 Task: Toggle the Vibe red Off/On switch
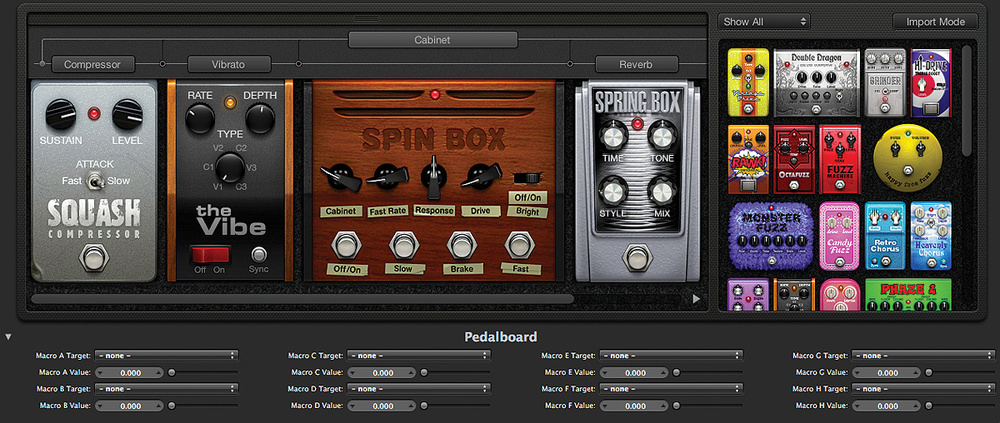pyautogui.click(x=210, y=255)
